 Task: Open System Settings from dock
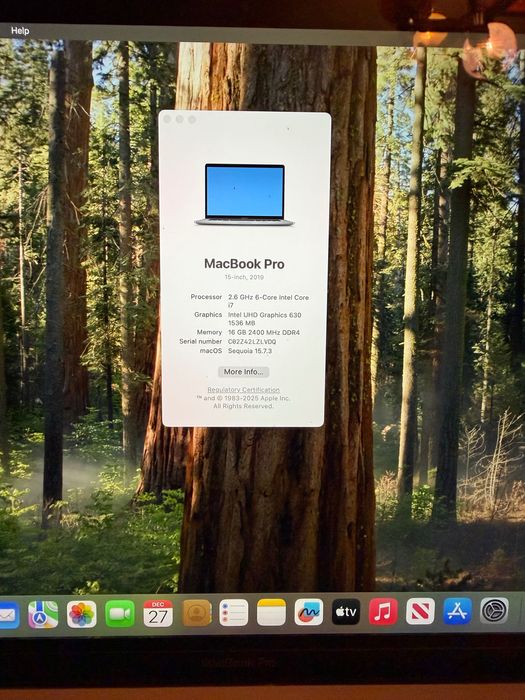point(494,610)
